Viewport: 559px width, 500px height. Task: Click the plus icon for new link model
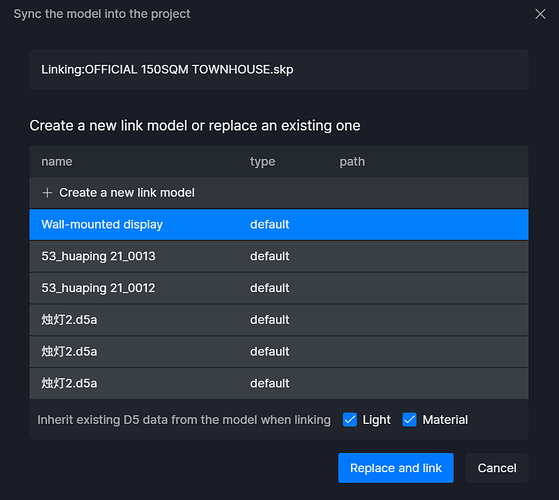coord(47,193)
